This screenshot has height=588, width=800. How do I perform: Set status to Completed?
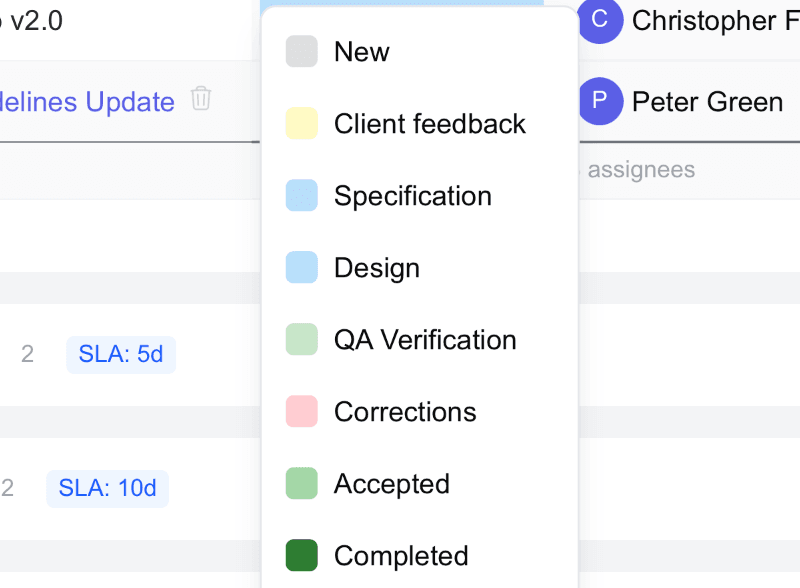click(400, 556)
